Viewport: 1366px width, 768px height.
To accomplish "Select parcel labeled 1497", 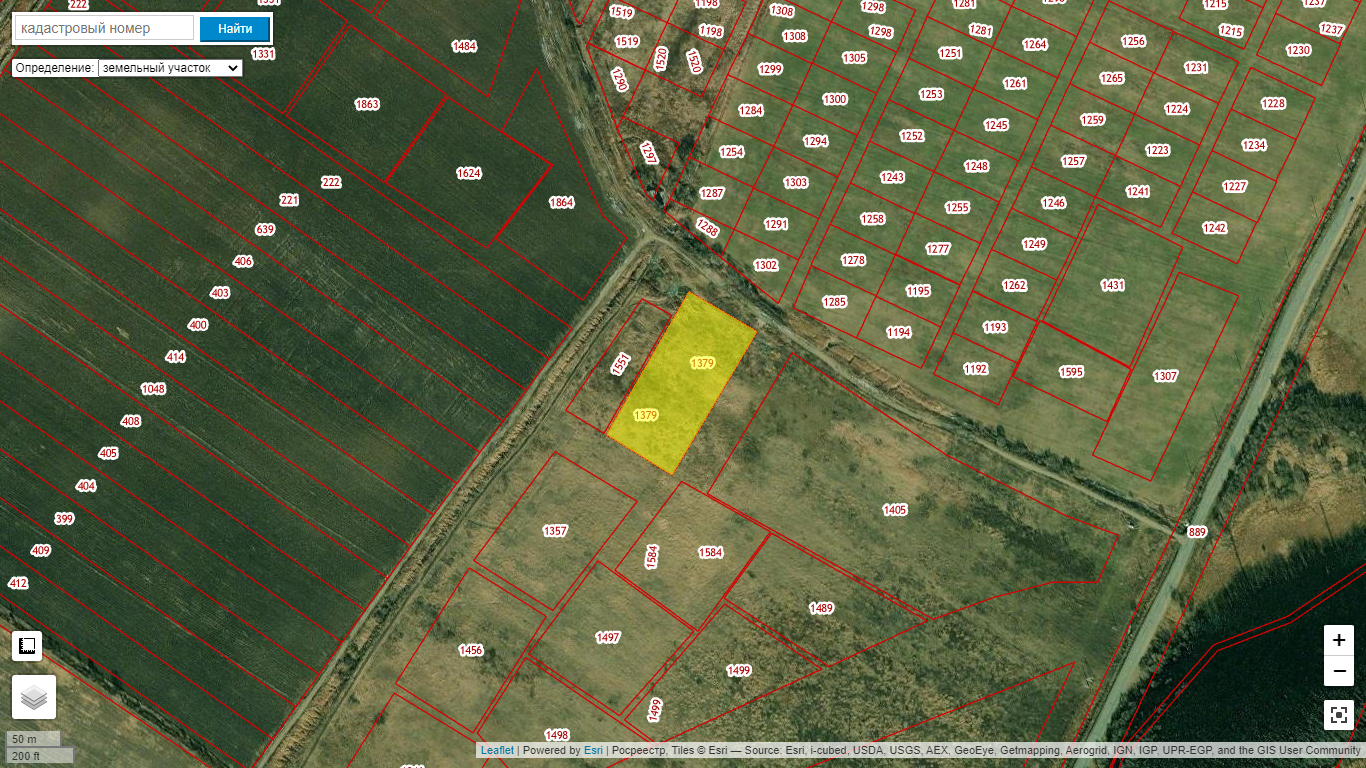I will [608, 637].
